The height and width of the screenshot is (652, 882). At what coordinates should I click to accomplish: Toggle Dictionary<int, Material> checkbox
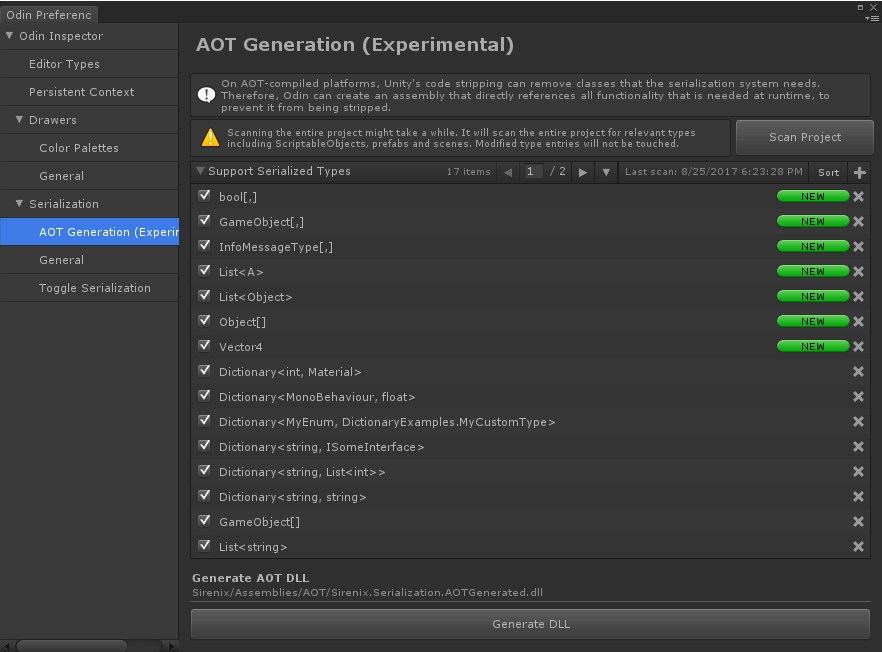[204, 371]
